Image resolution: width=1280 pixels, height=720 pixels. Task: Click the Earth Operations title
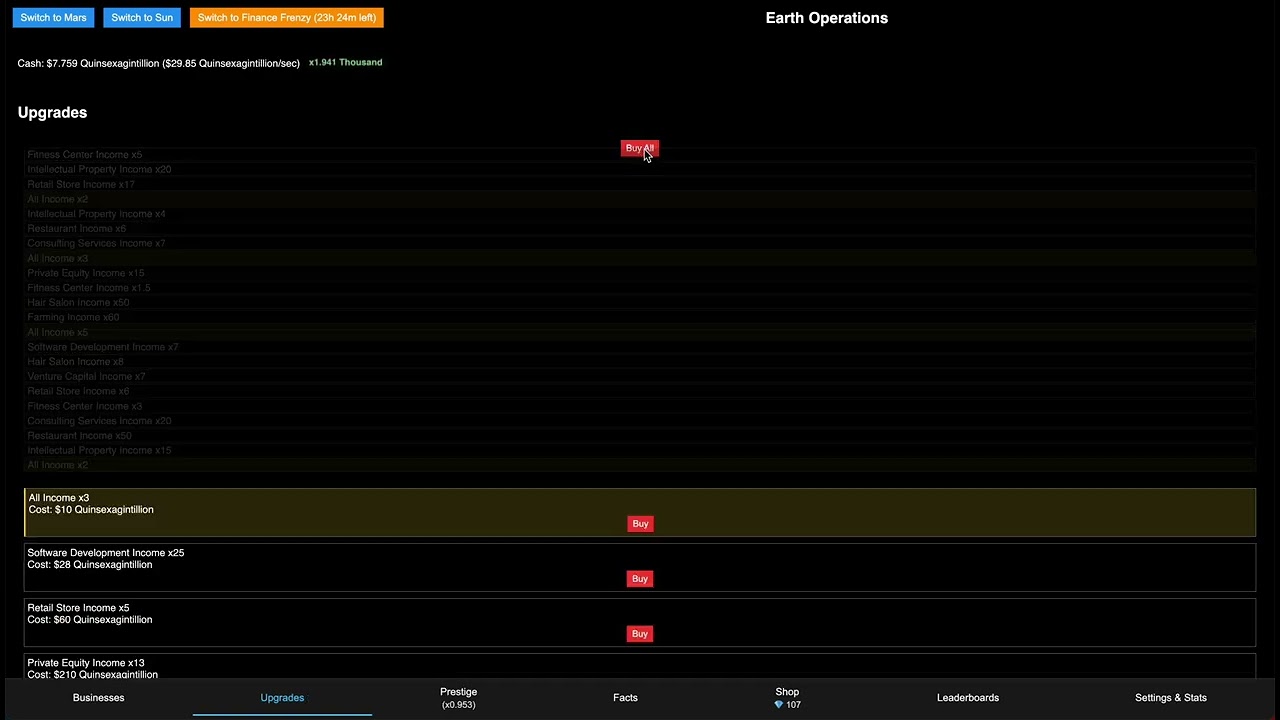click(x=826, y=18)
